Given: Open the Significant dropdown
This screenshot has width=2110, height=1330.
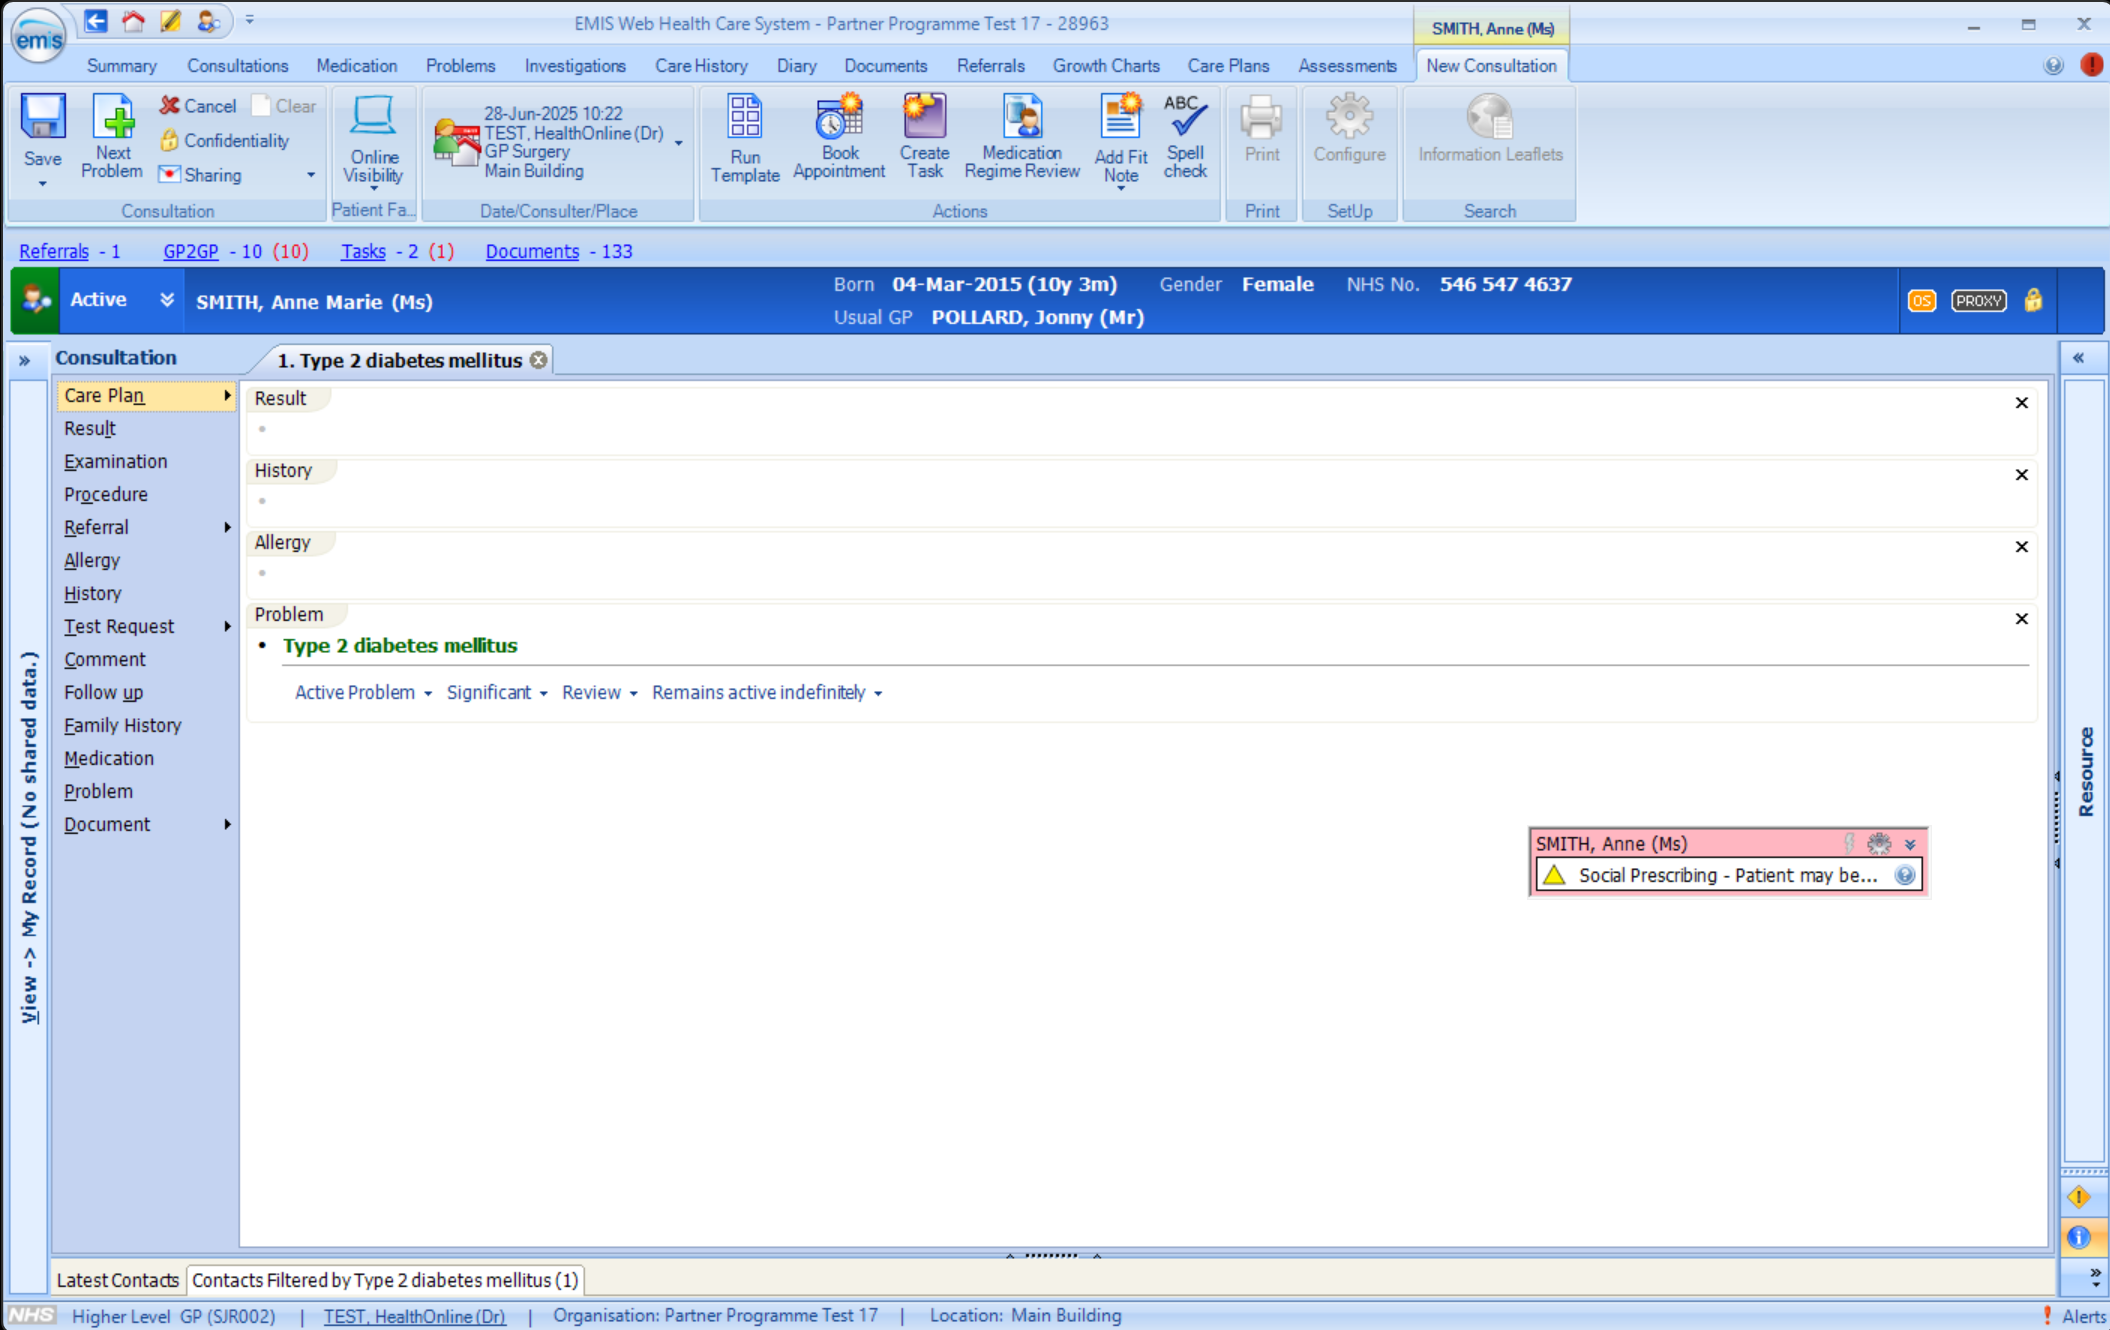Looking at the screenshot, I should pyautogui.click(x=496, y=693).
